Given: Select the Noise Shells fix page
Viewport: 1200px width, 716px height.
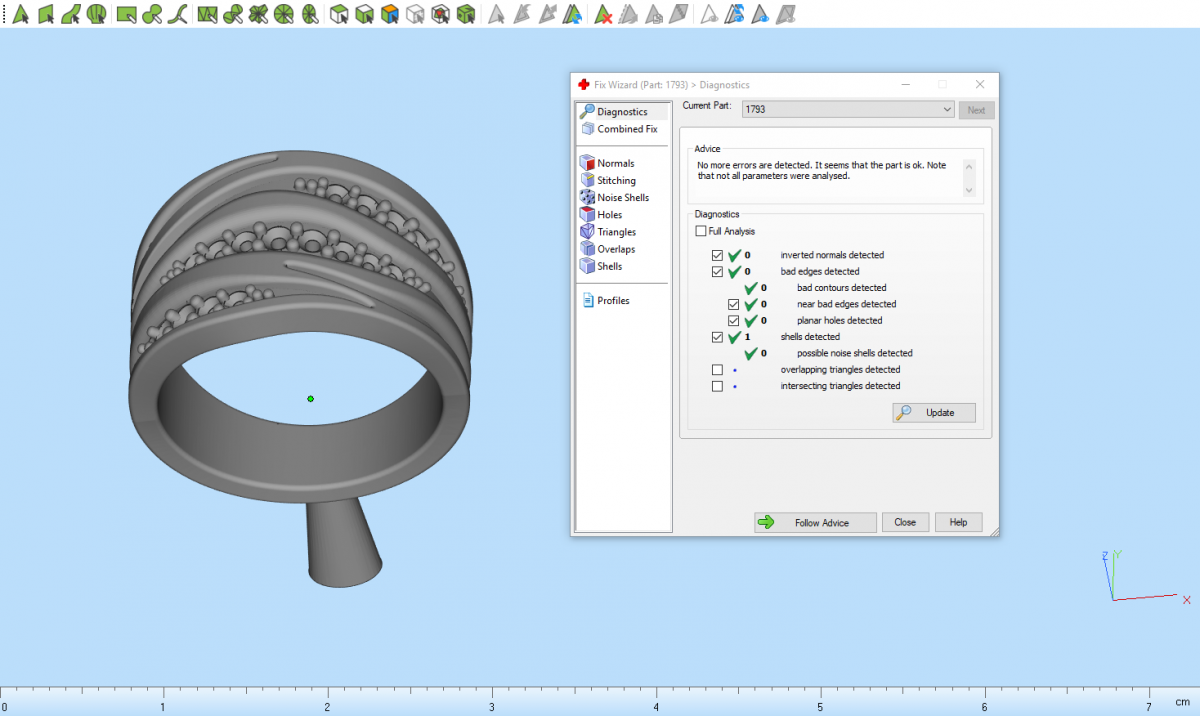Looking at the screenshot, I should click(623, 198).
